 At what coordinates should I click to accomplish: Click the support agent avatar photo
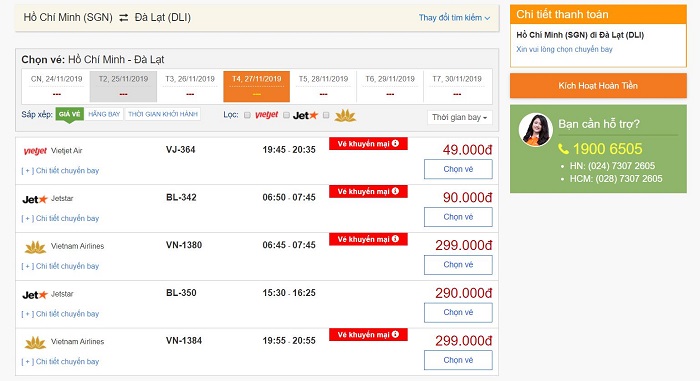[536, 130]
